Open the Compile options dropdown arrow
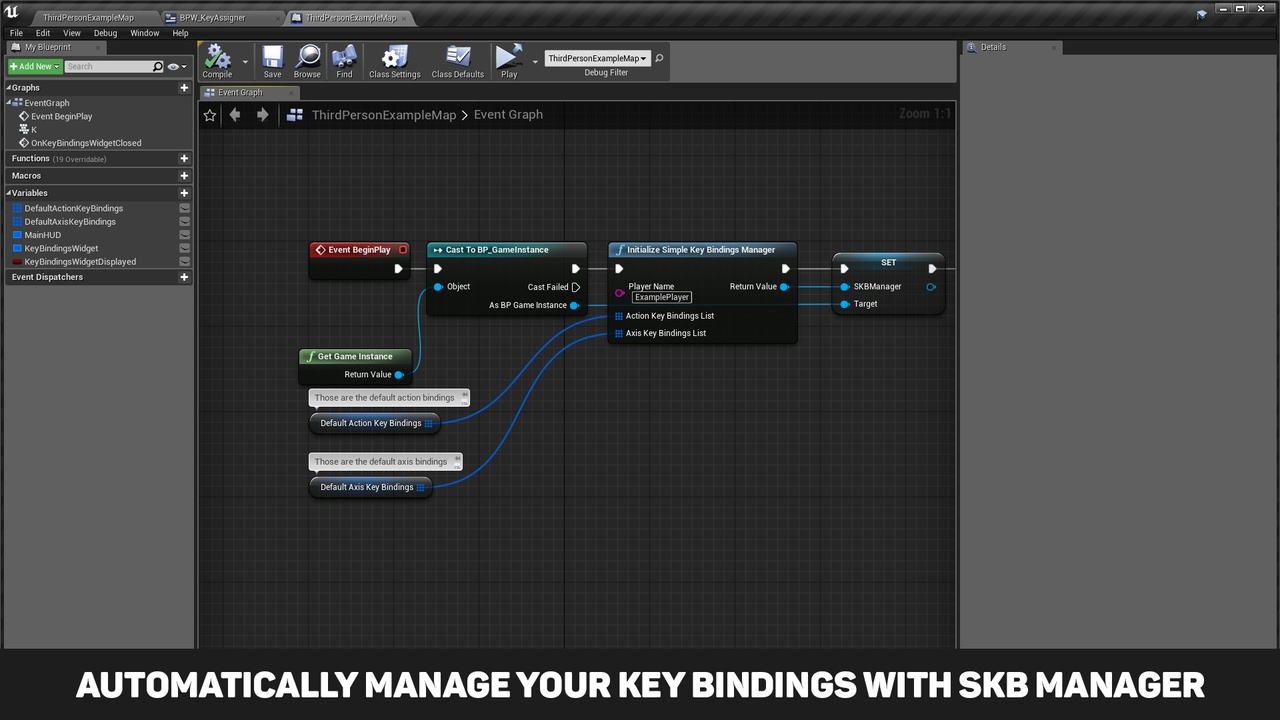 pyautogui.click(x=245, y=62)
